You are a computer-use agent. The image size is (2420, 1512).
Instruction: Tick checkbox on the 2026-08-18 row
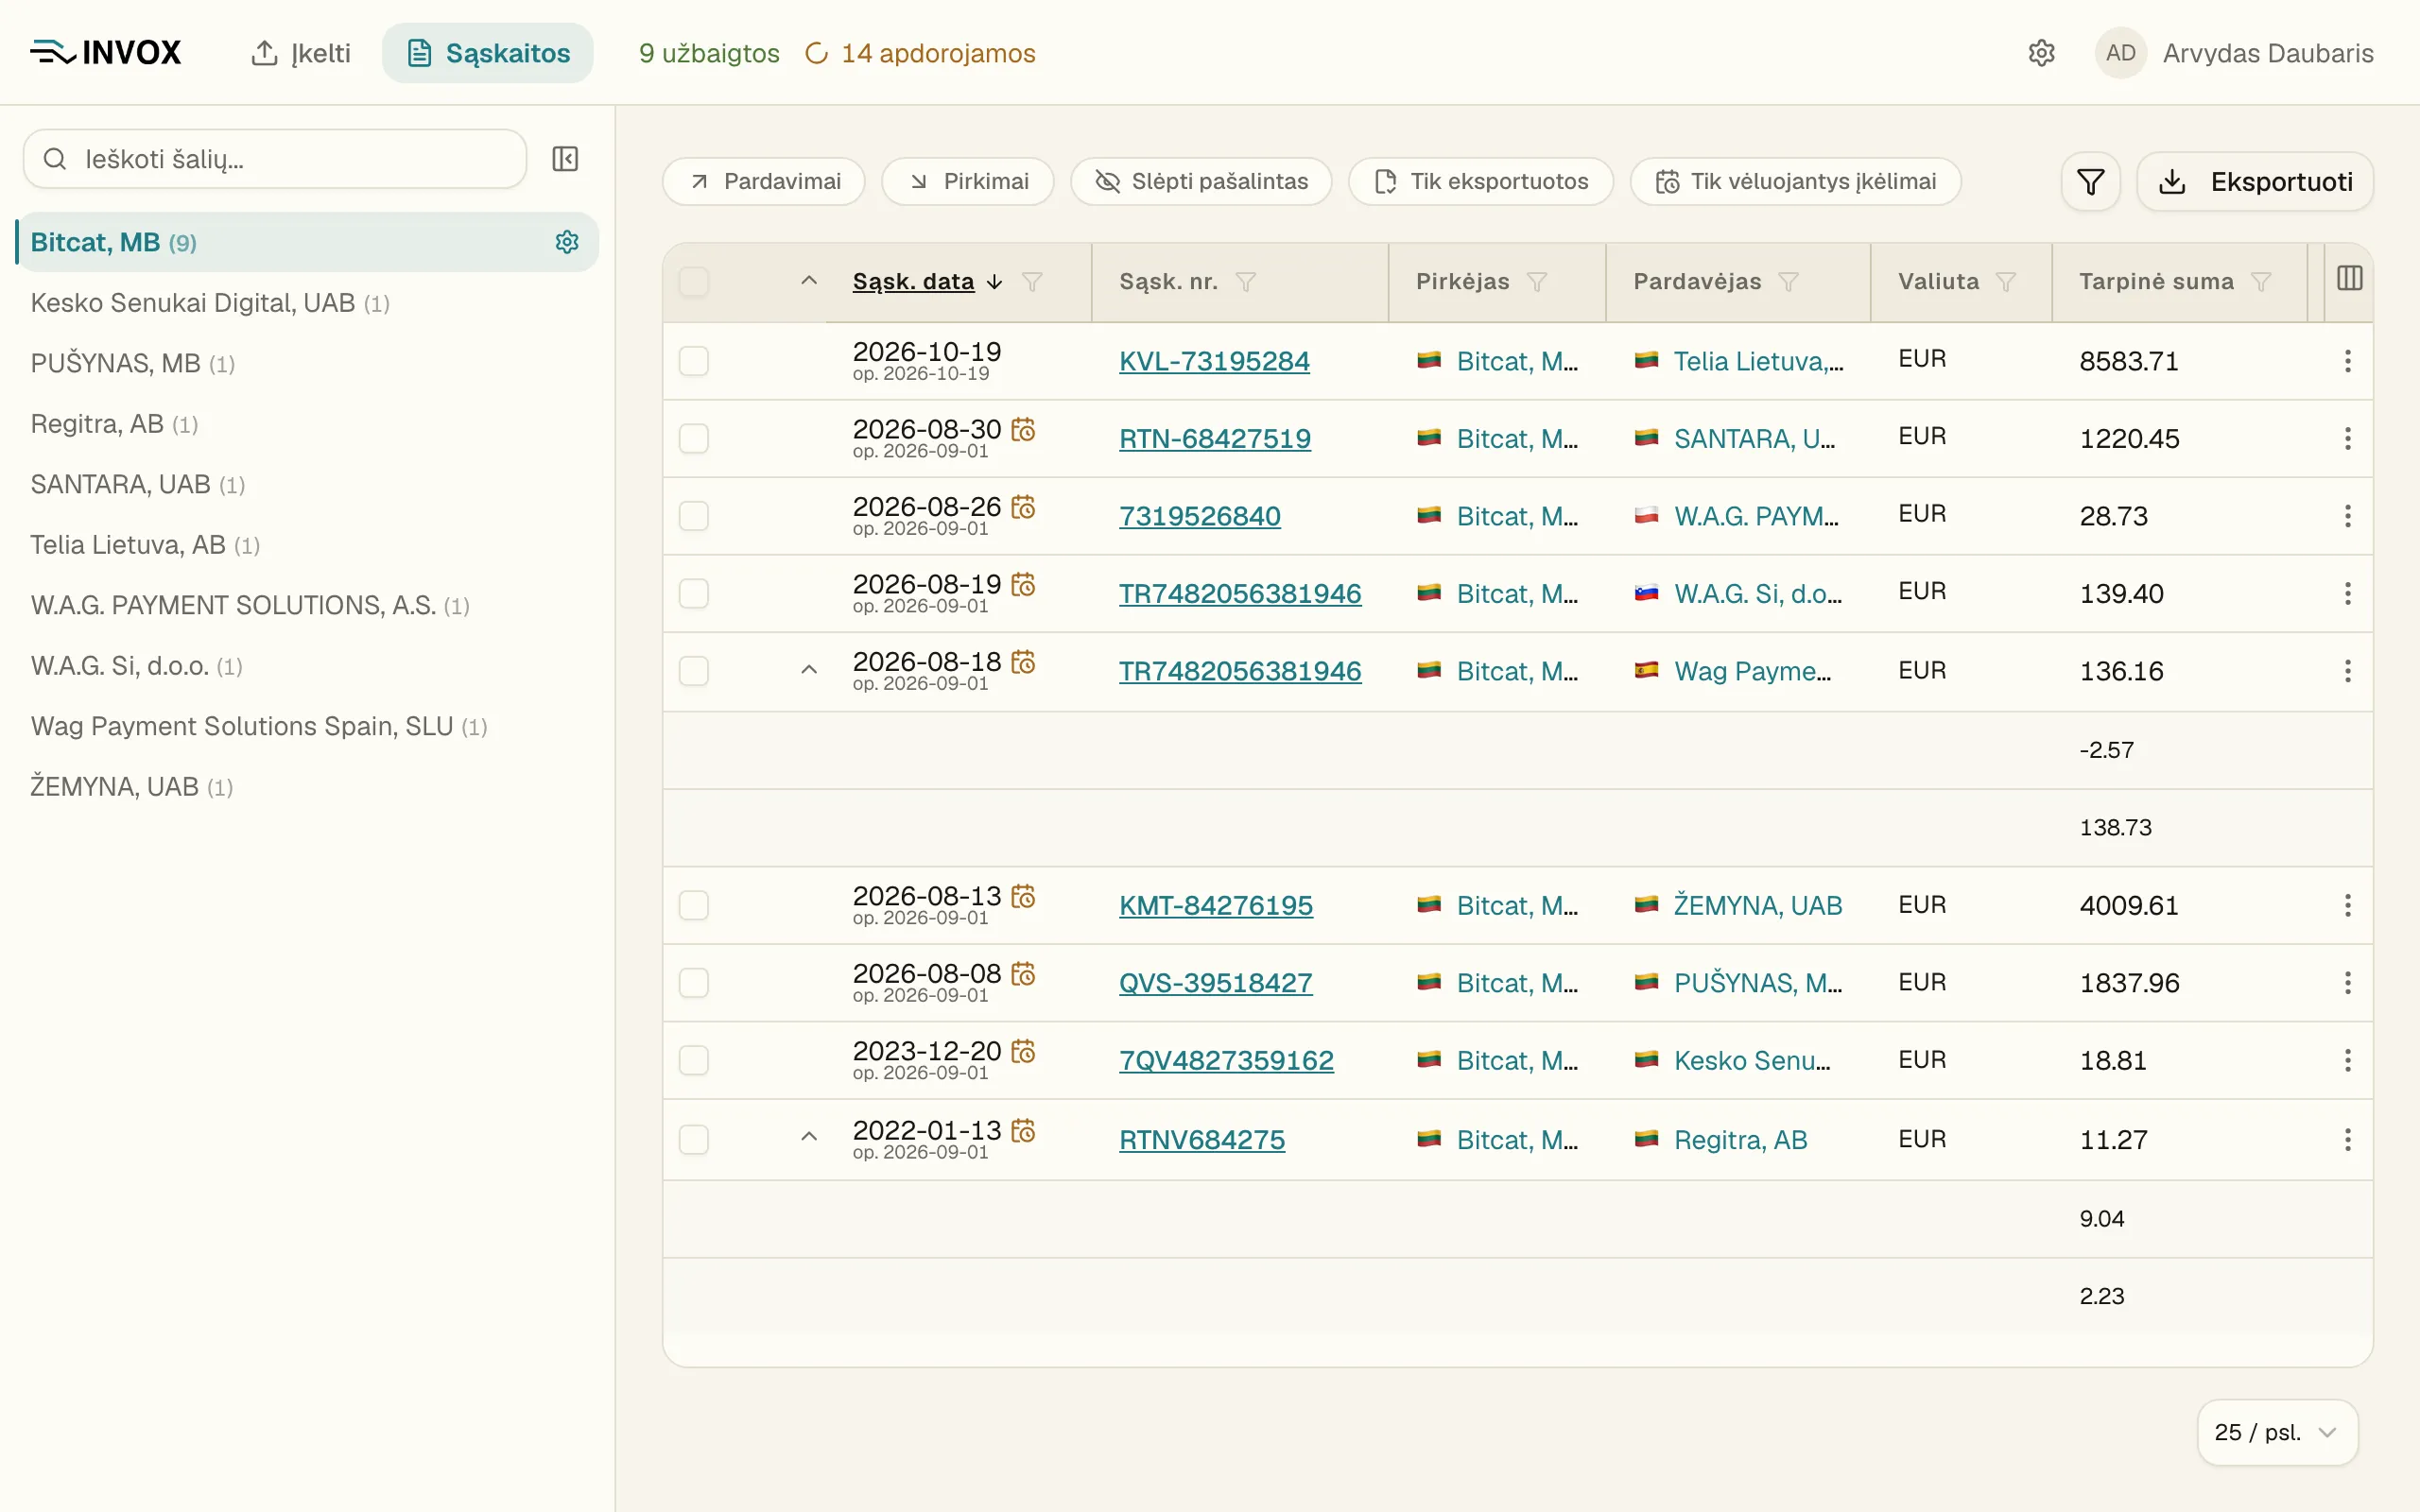click(694, 671)
